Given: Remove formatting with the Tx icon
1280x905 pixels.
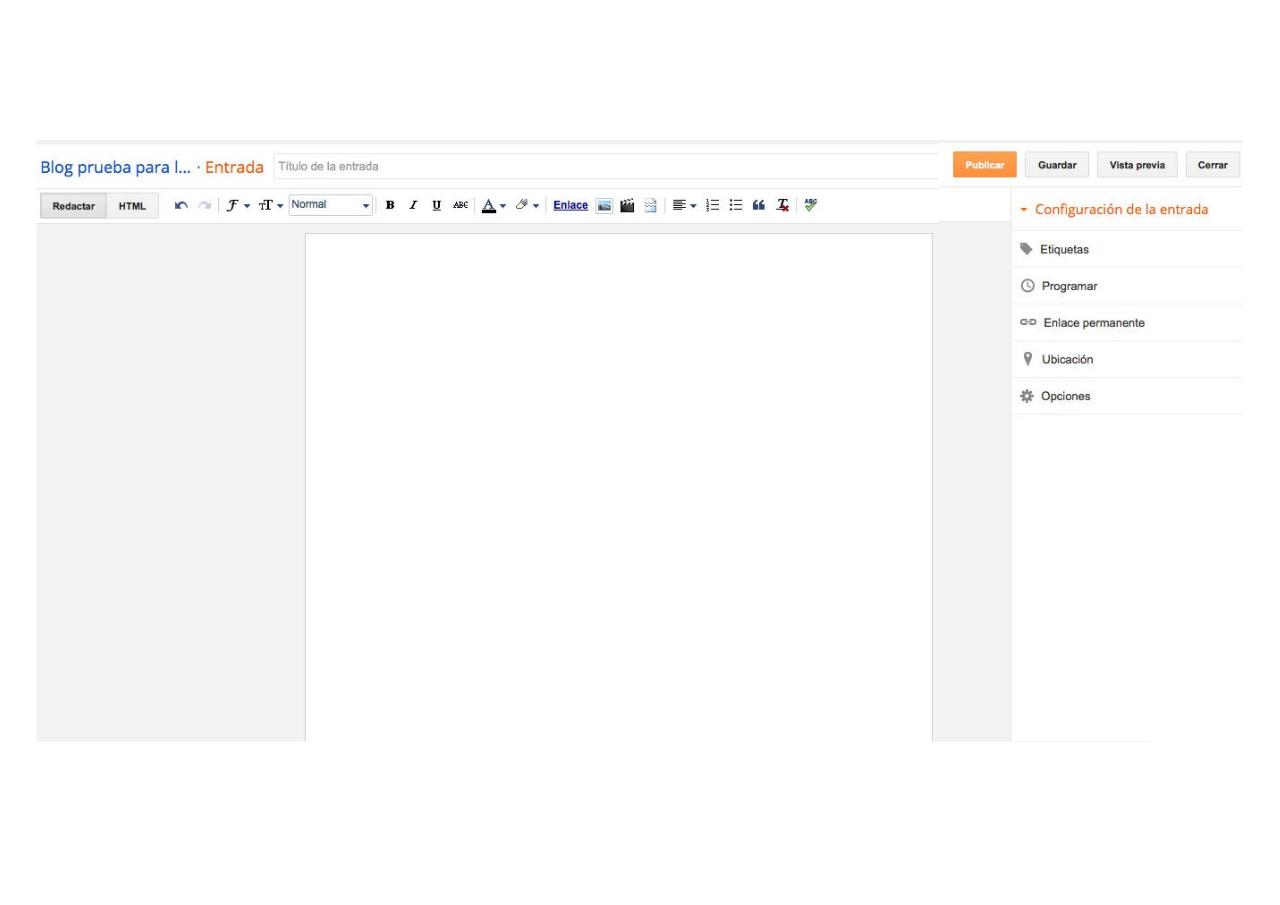Looking at the screenshot, I should tap(780, 206).
